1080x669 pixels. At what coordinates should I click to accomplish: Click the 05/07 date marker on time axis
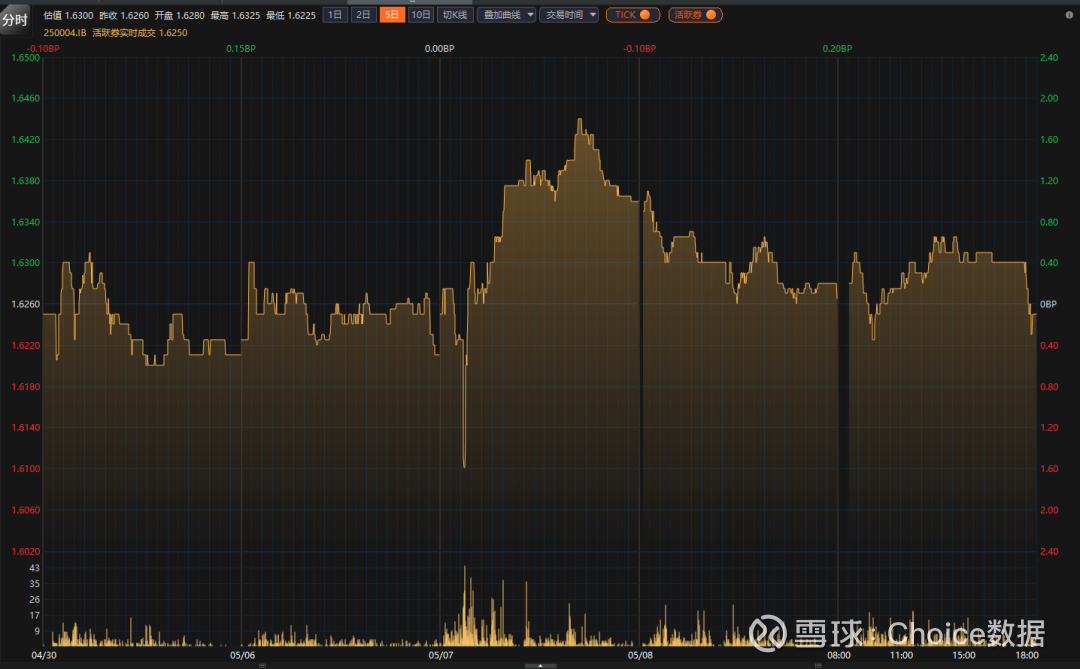441,656
